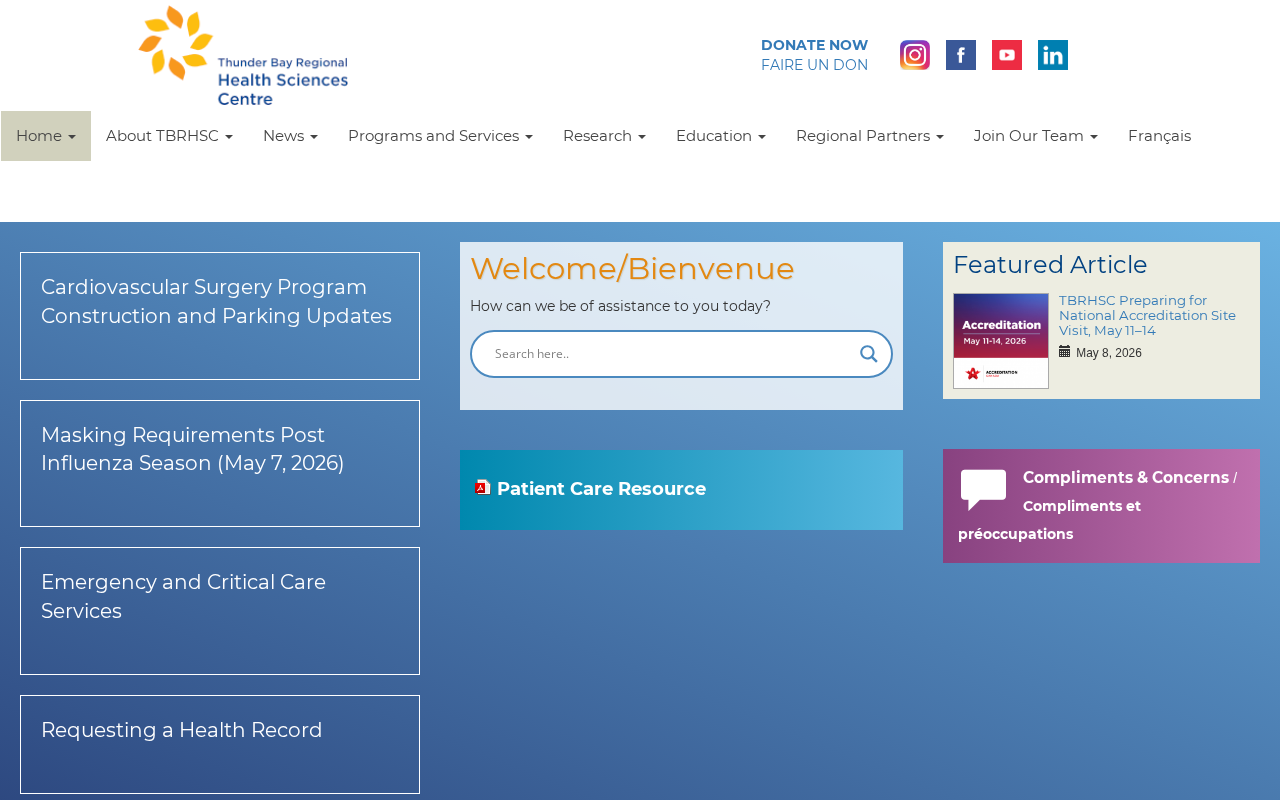Switch to Français language
1280x800 pixels.
[x=1159, y=136]
